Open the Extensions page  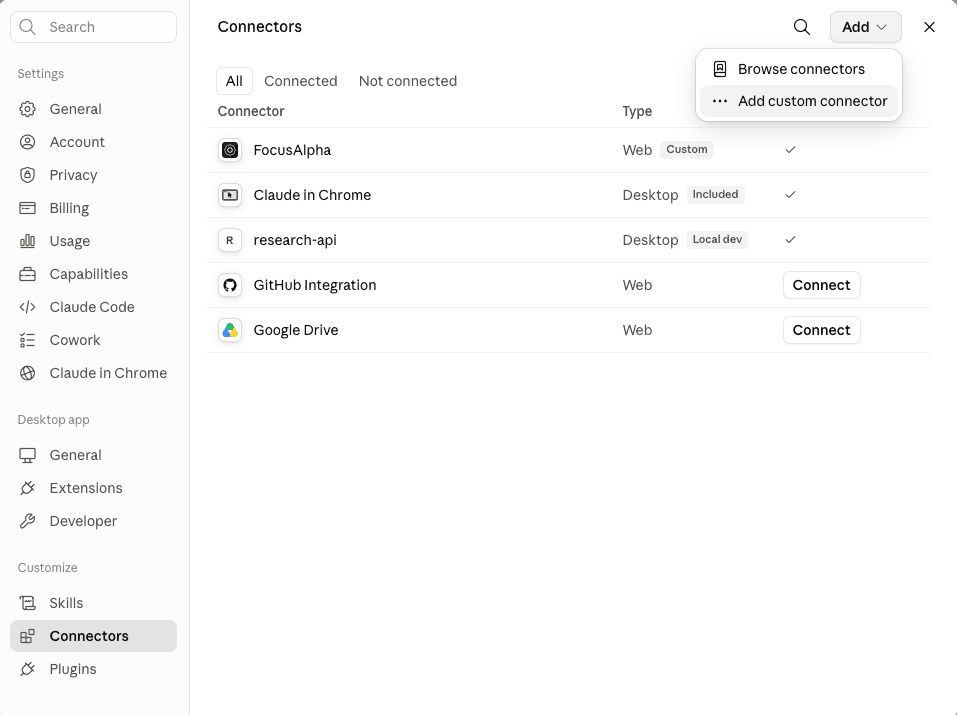[x=93, y=488]
